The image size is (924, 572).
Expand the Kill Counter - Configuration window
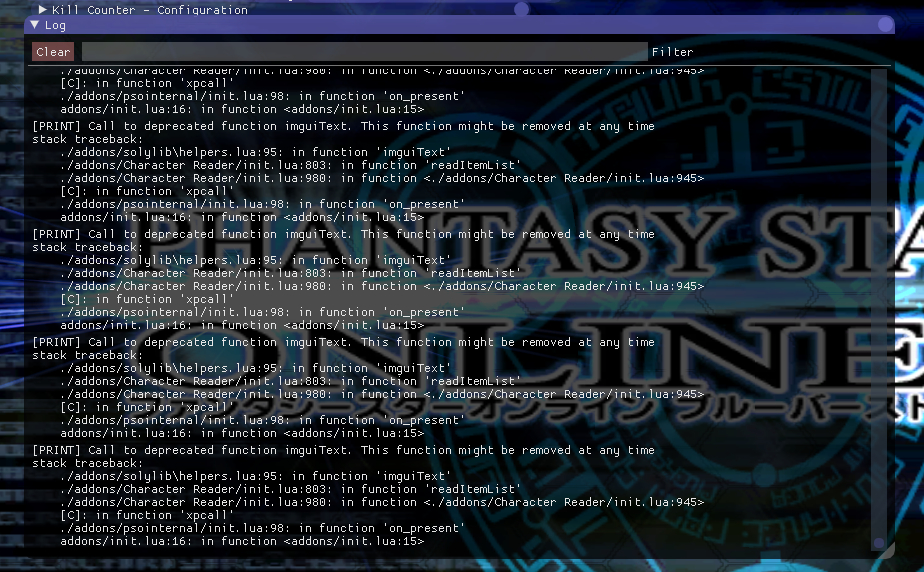click(x=43, y=9)
